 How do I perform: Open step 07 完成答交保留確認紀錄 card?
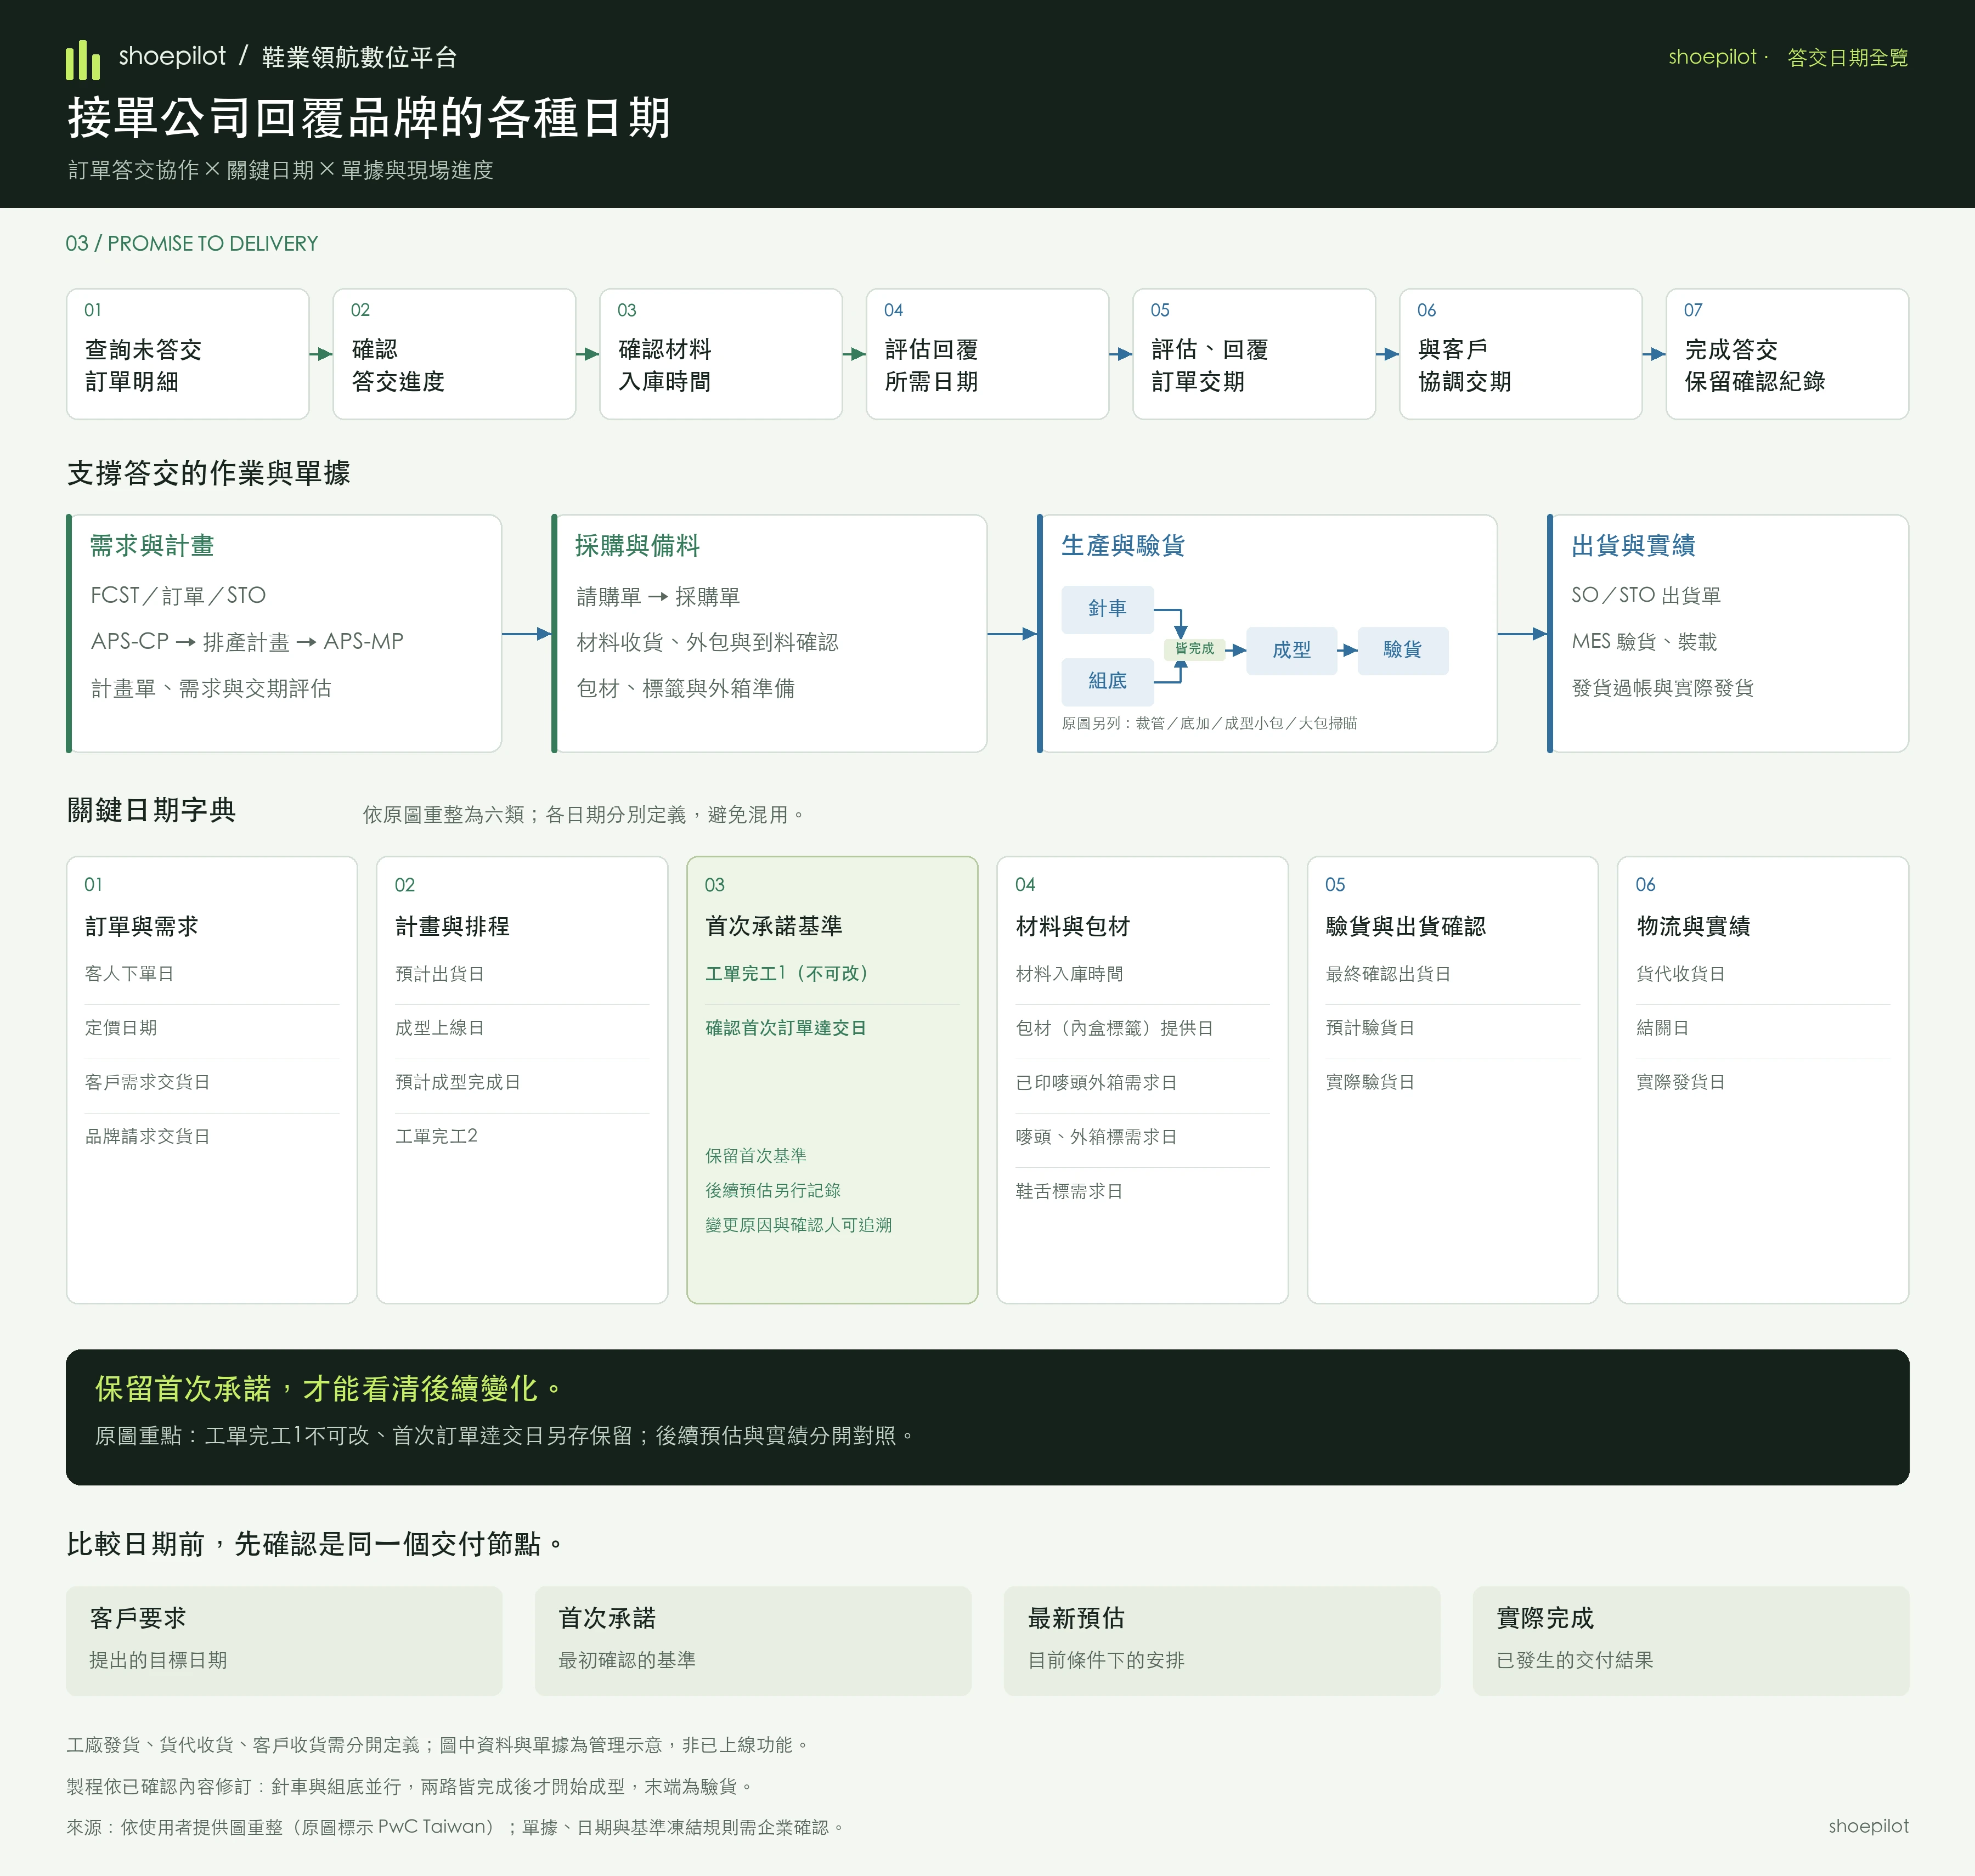1787,354
